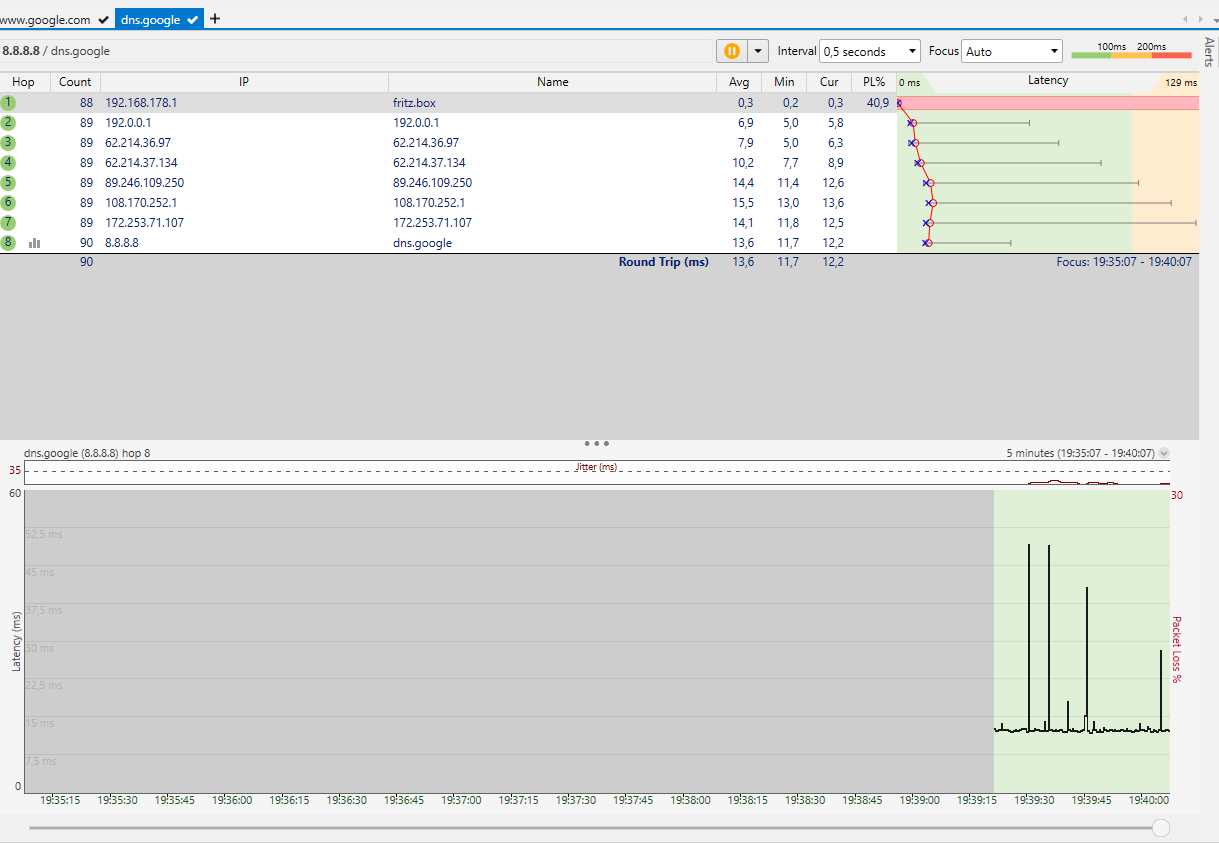1219x843 pixels.
Task: Click the bottom timeline slider handle
Action: point(1161,827)
